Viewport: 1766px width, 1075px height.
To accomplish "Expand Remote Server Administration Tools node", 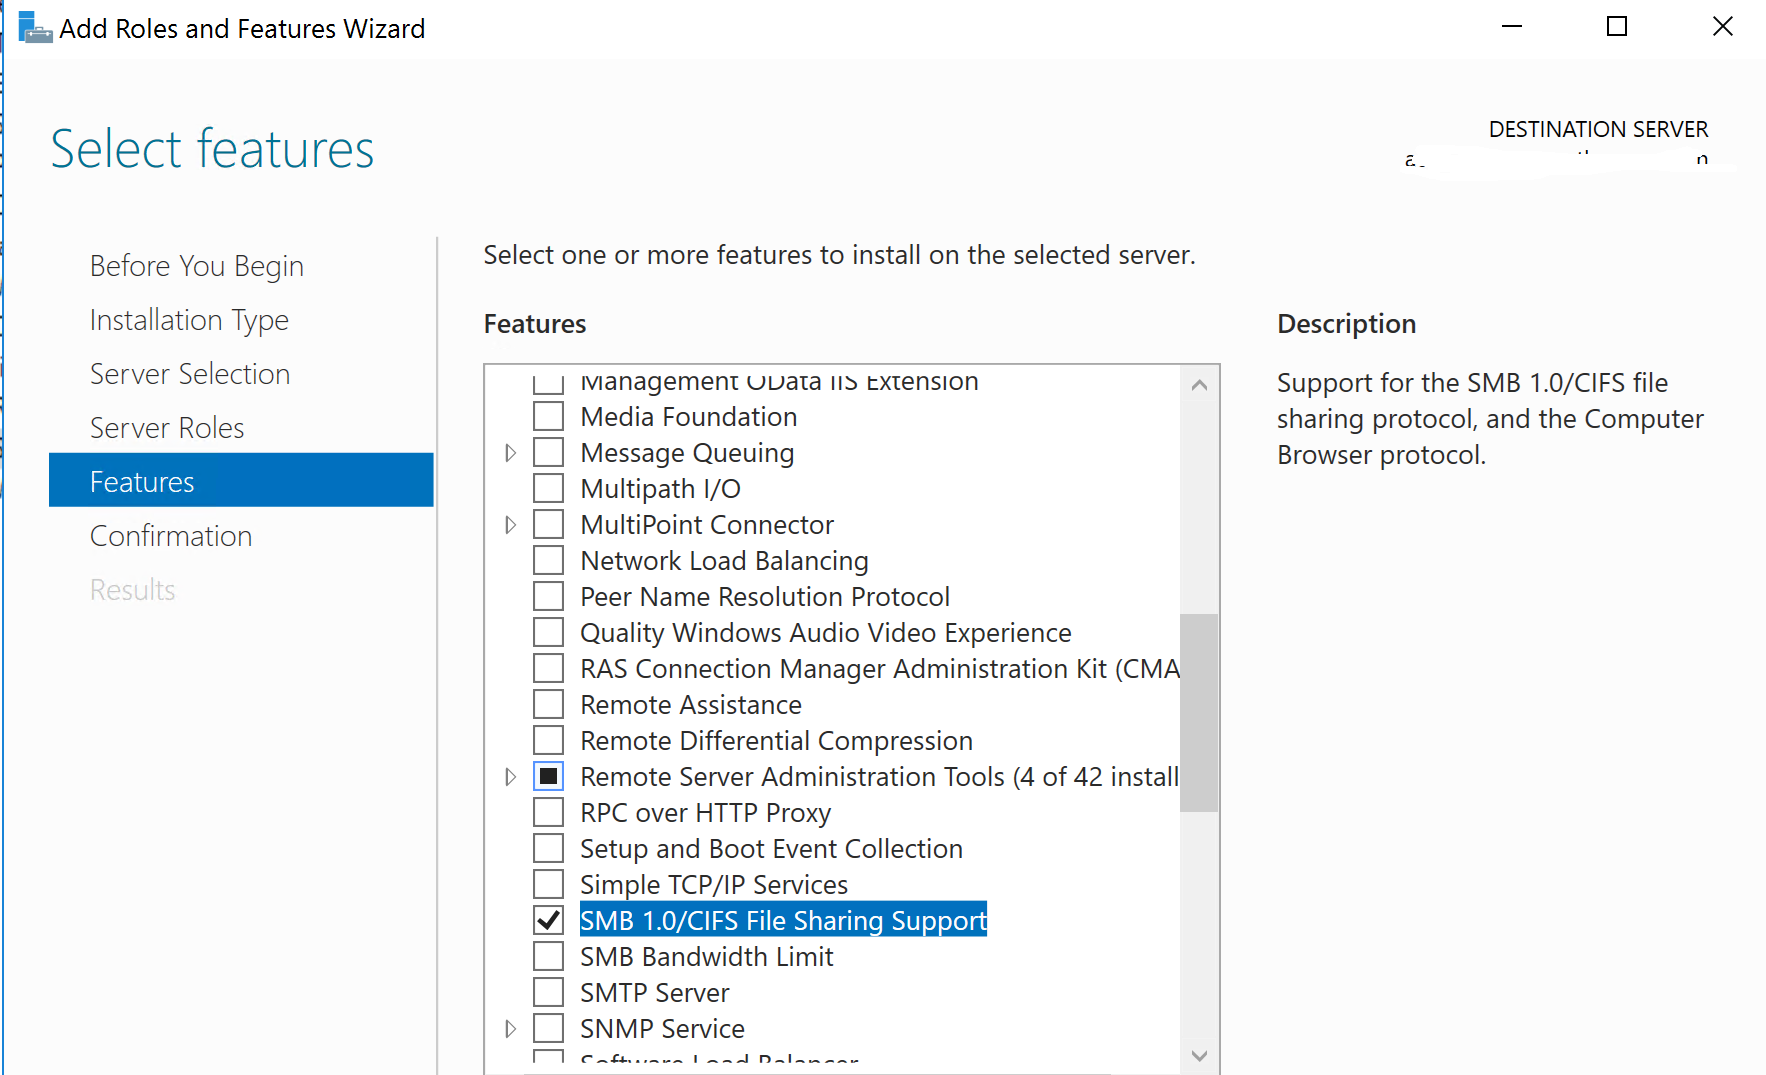I will point(510,777).
